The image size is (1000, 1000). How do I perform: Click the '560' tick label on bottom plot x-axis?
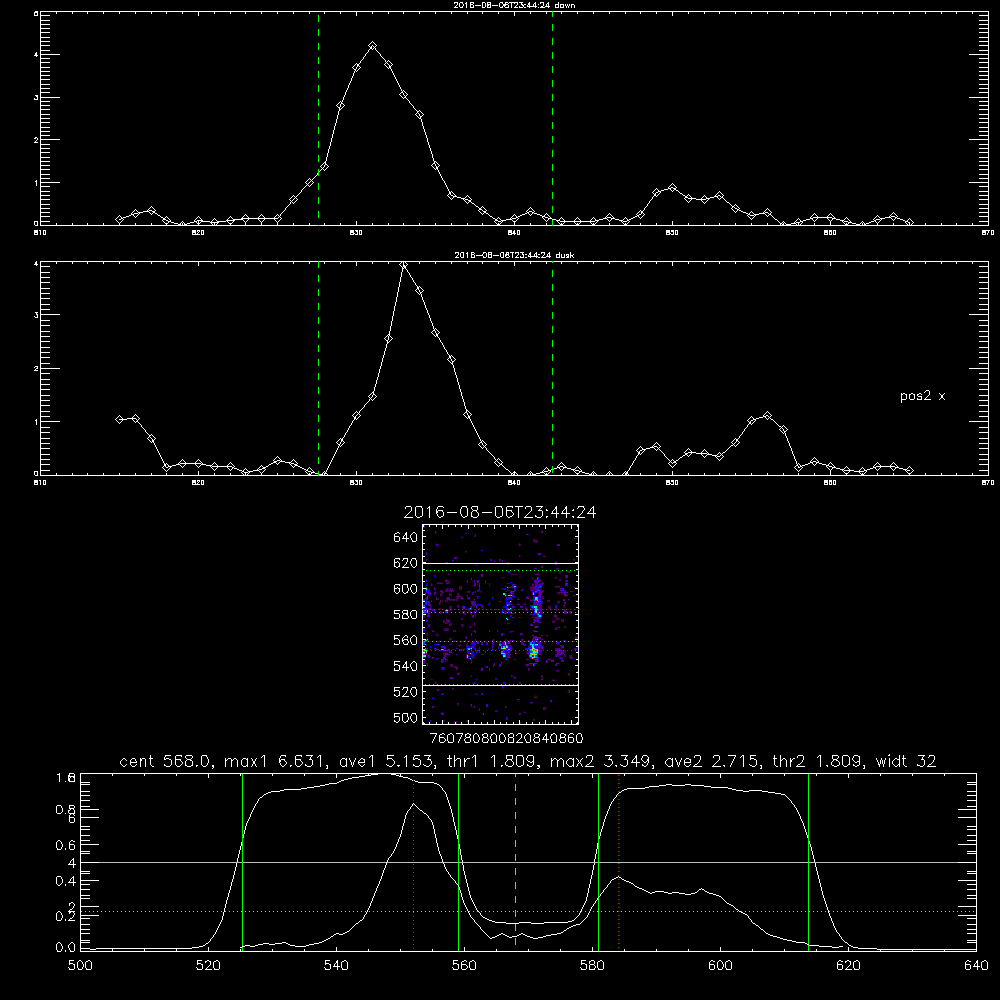coord(464,966)
